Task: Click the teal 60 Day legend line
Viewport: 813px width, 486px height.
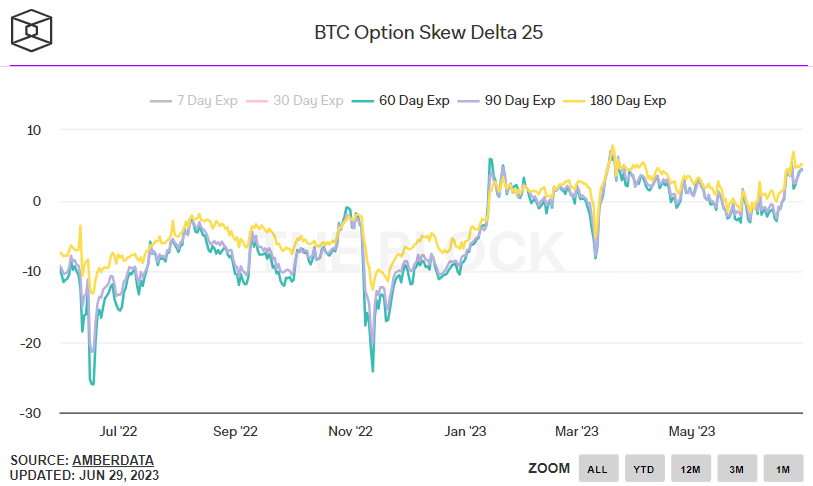Action: point(362,101)
